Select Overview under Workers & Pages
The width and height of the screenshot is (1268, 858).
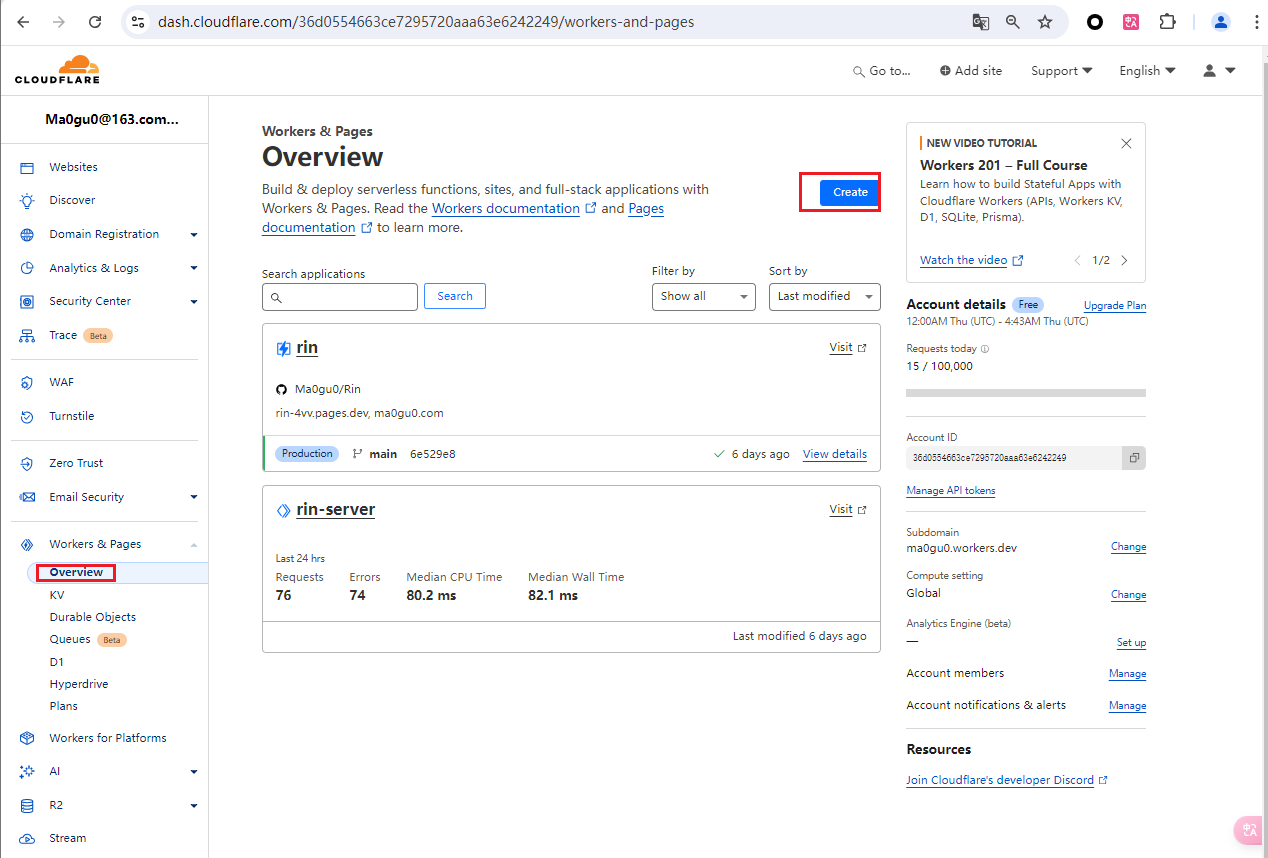click(76, 573)
